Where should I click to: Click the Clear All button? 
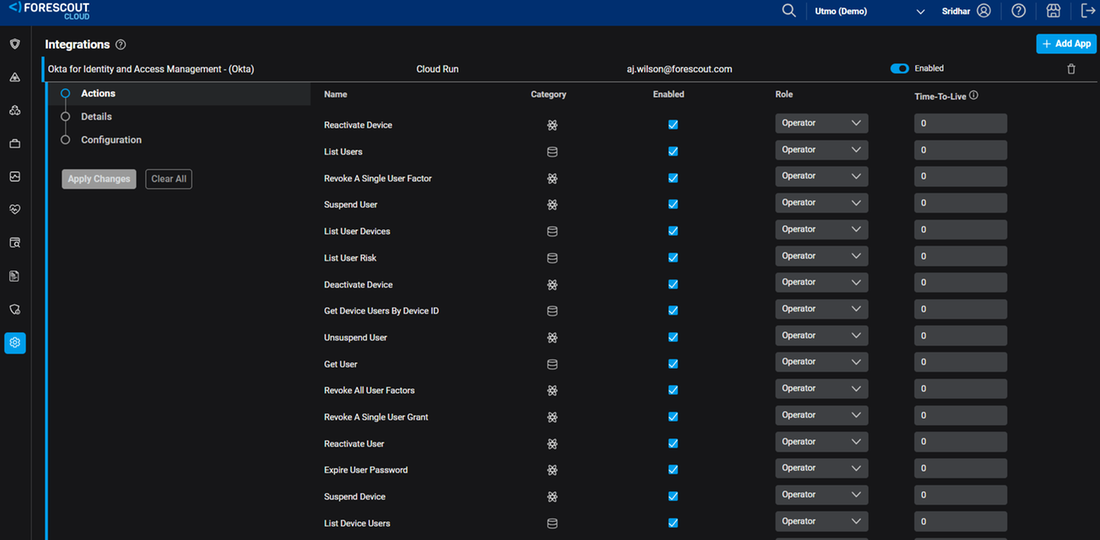pyautogui.click(x=168, y=179)
